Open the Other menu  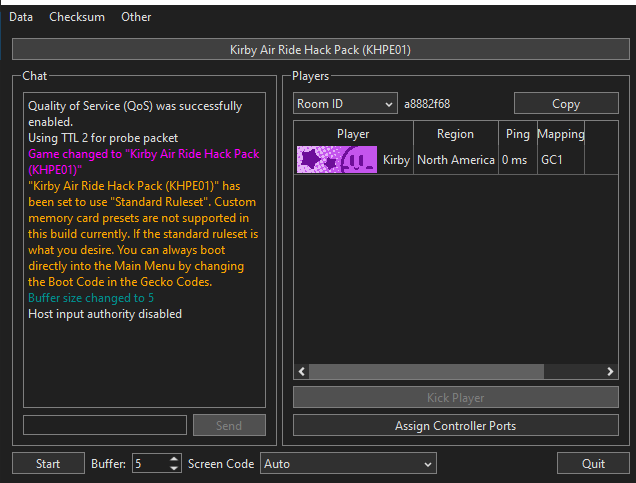click(136, 17)
